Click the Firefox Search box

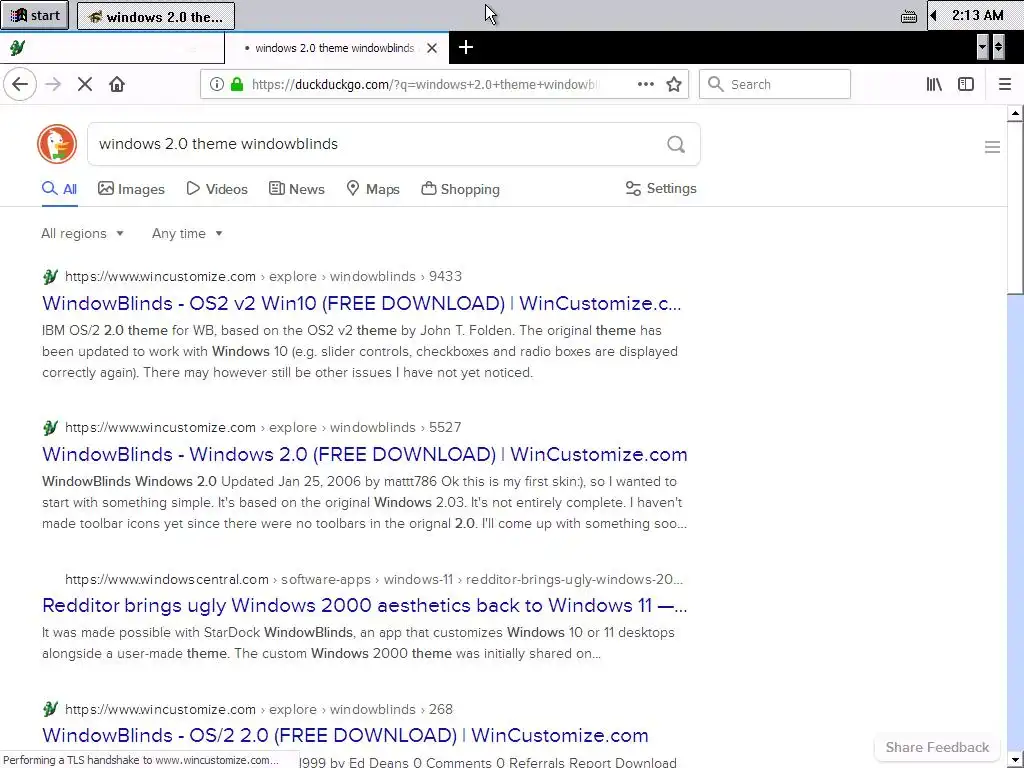(775, 84)
